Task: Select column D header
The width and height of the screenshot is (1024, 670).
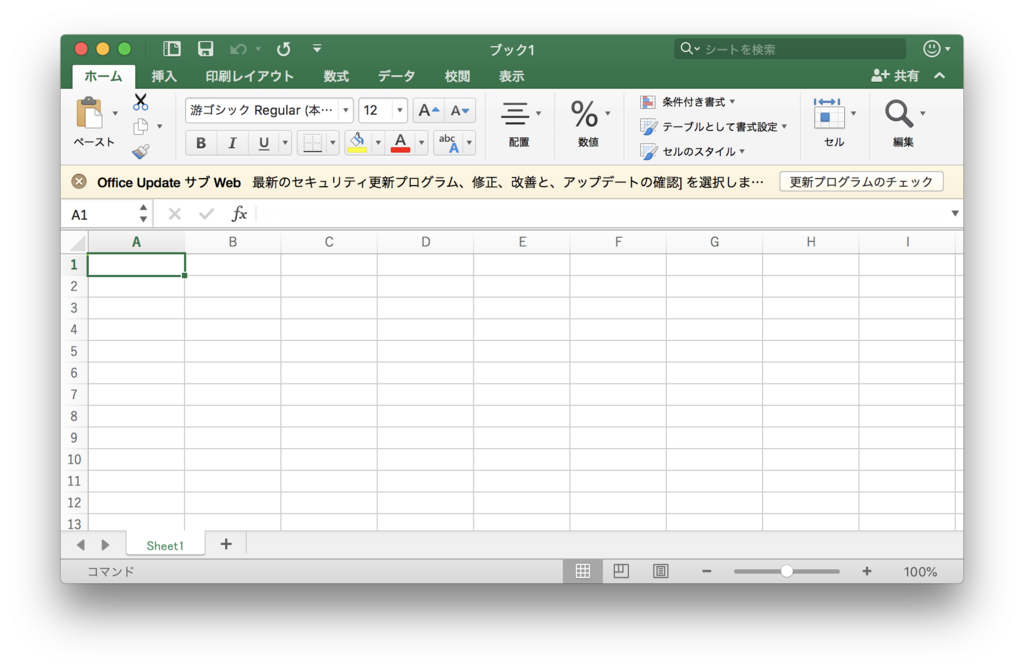Action: (425, 242)
